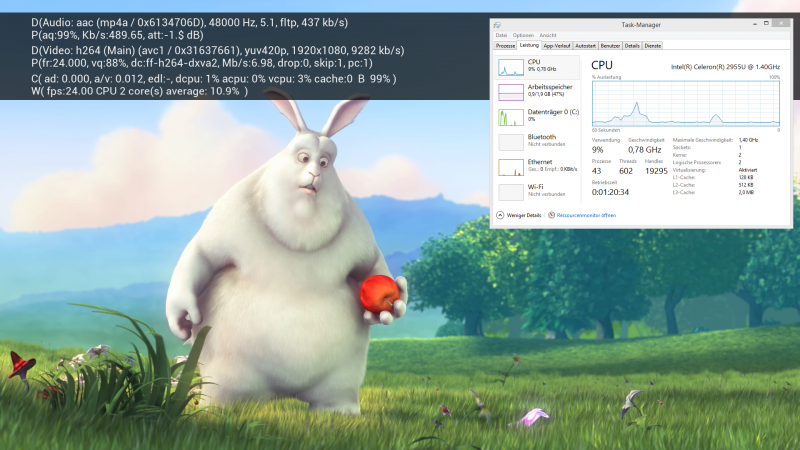Image resolution: width=800 pixels, height=450 pixels.
Task: Select the Ethernet graph entry
Action: (x=538, y=166)
